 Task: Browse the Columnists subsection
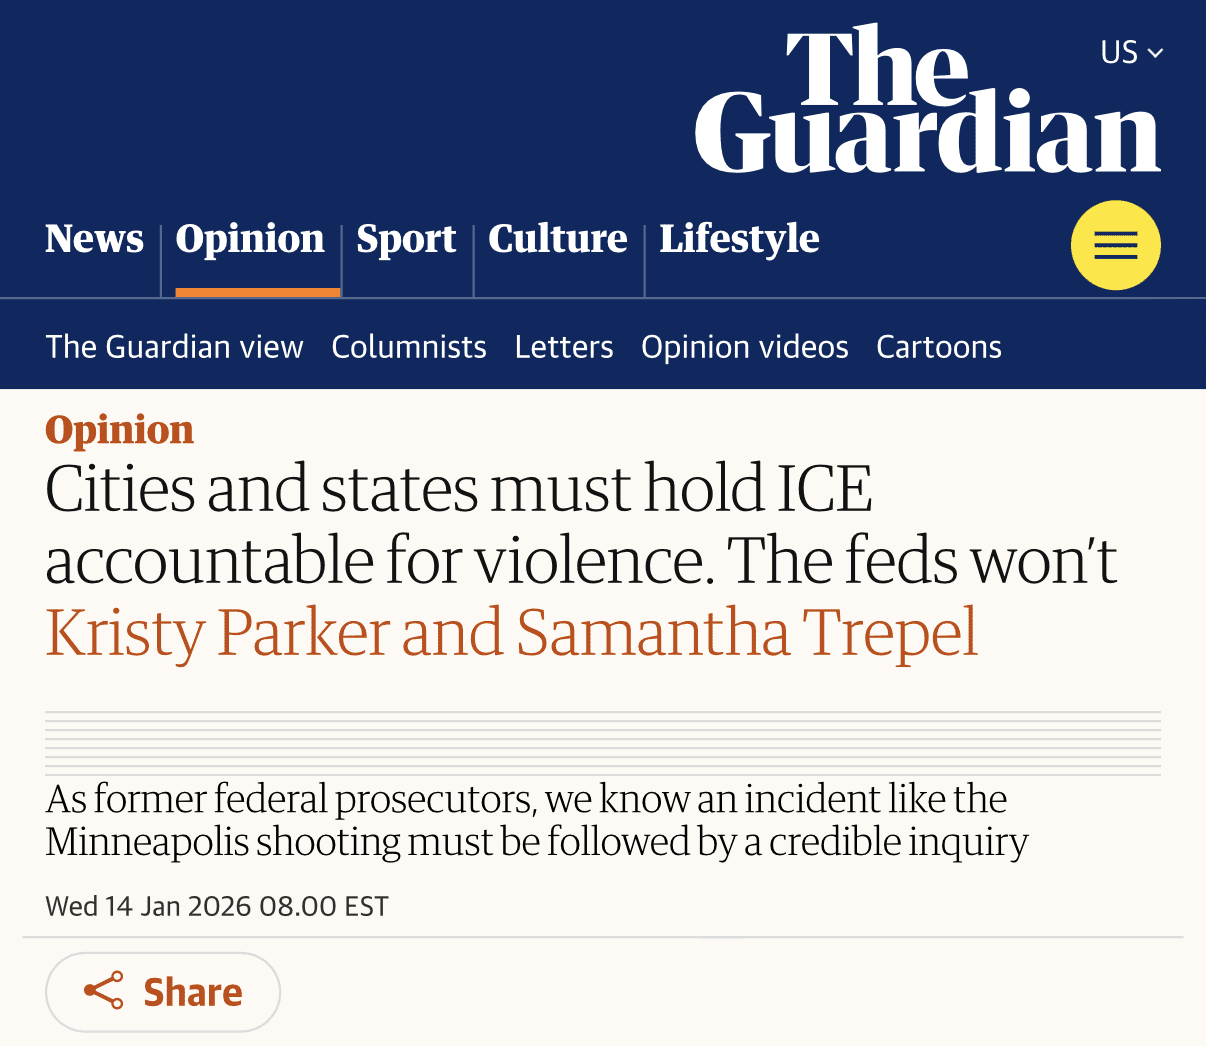(x=409, y=347)
